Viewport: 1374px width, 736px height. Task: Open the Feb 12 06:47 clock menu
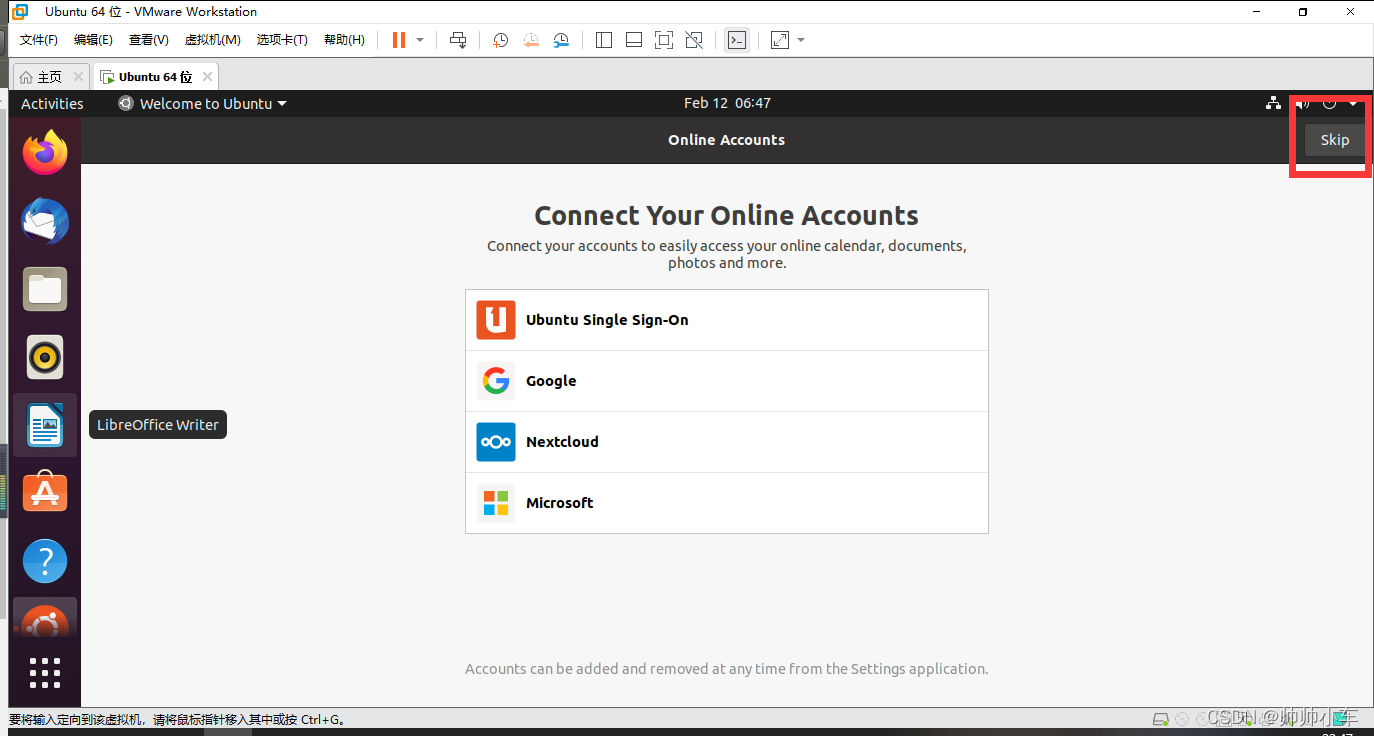tap(727, 103)
